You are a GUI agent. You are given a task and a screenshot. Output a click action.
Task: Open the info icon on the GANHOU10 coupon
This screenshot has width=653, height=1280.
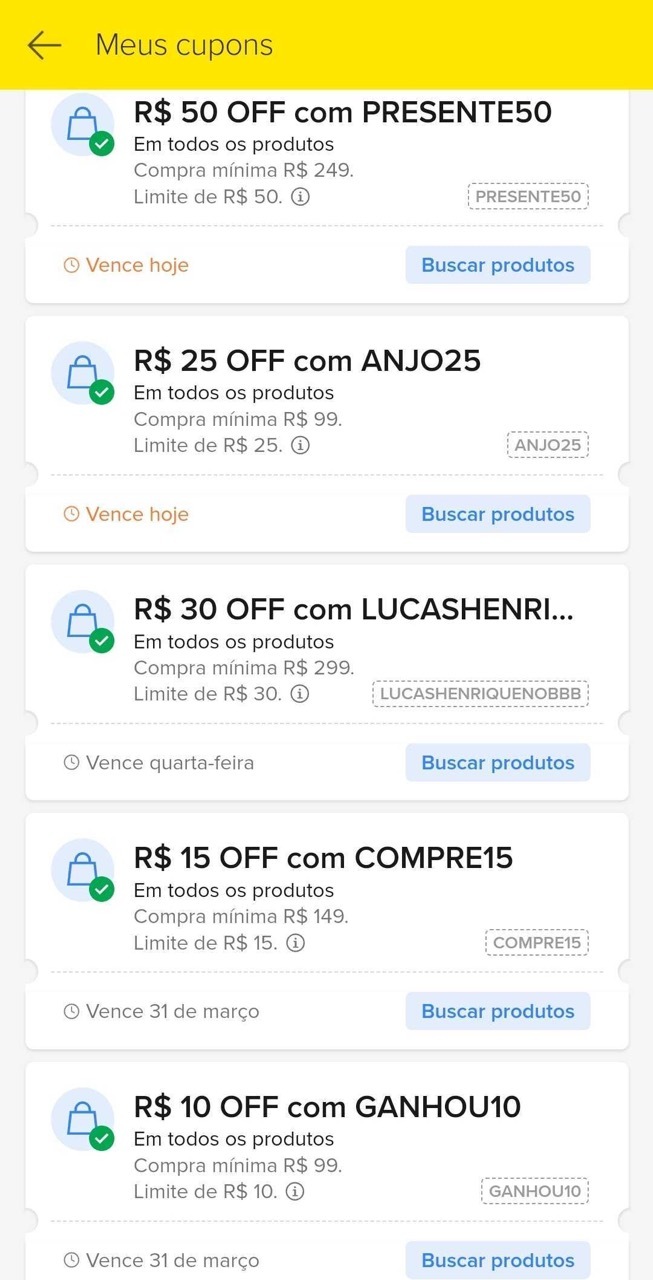click(296, 1191)
